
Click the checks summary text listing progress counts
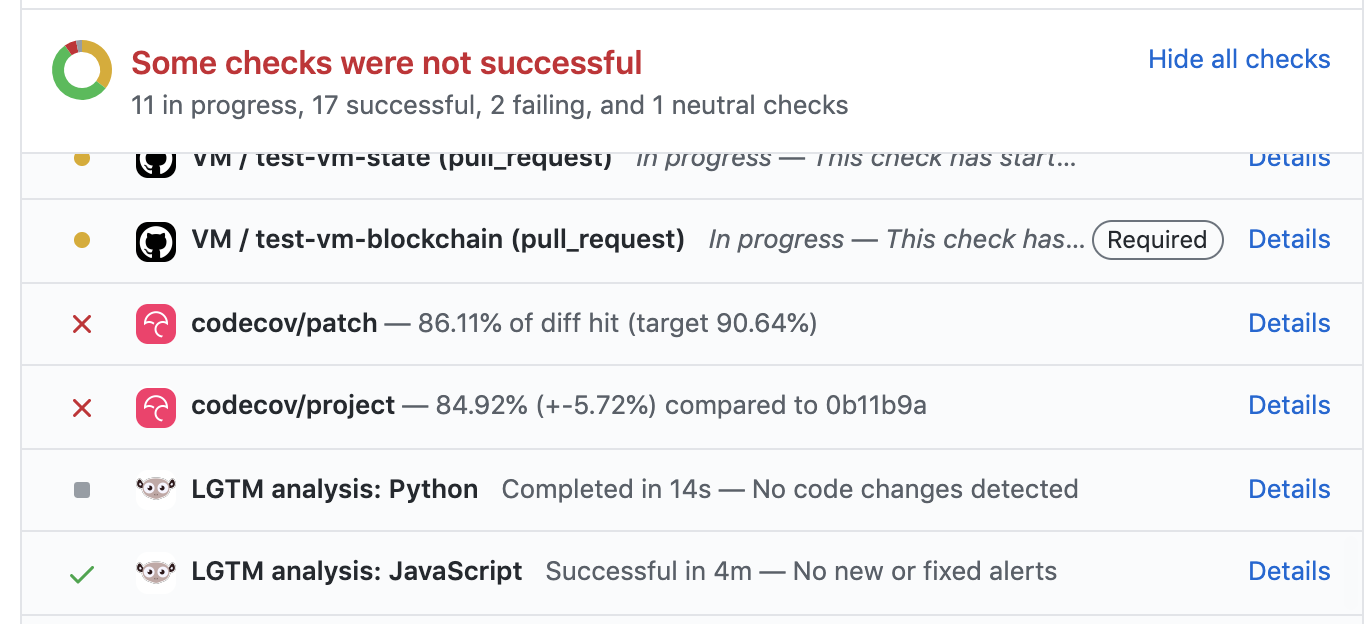[488, 104]
